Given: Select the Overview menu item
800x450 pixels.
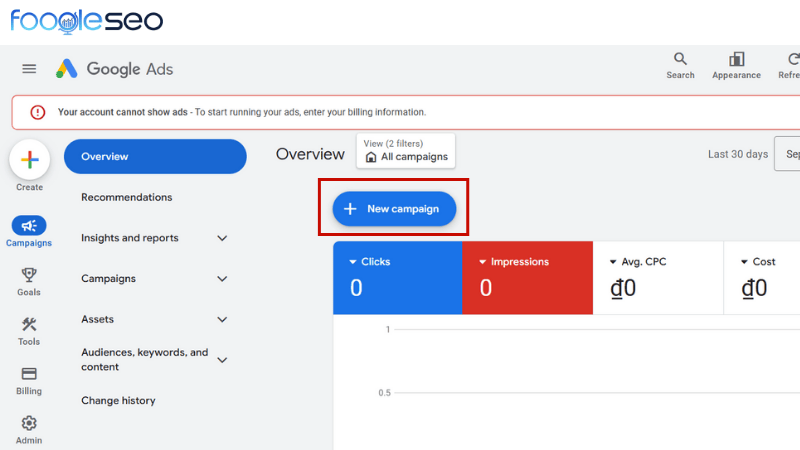Looking at the screenshot, I should (x=155, y=157).
